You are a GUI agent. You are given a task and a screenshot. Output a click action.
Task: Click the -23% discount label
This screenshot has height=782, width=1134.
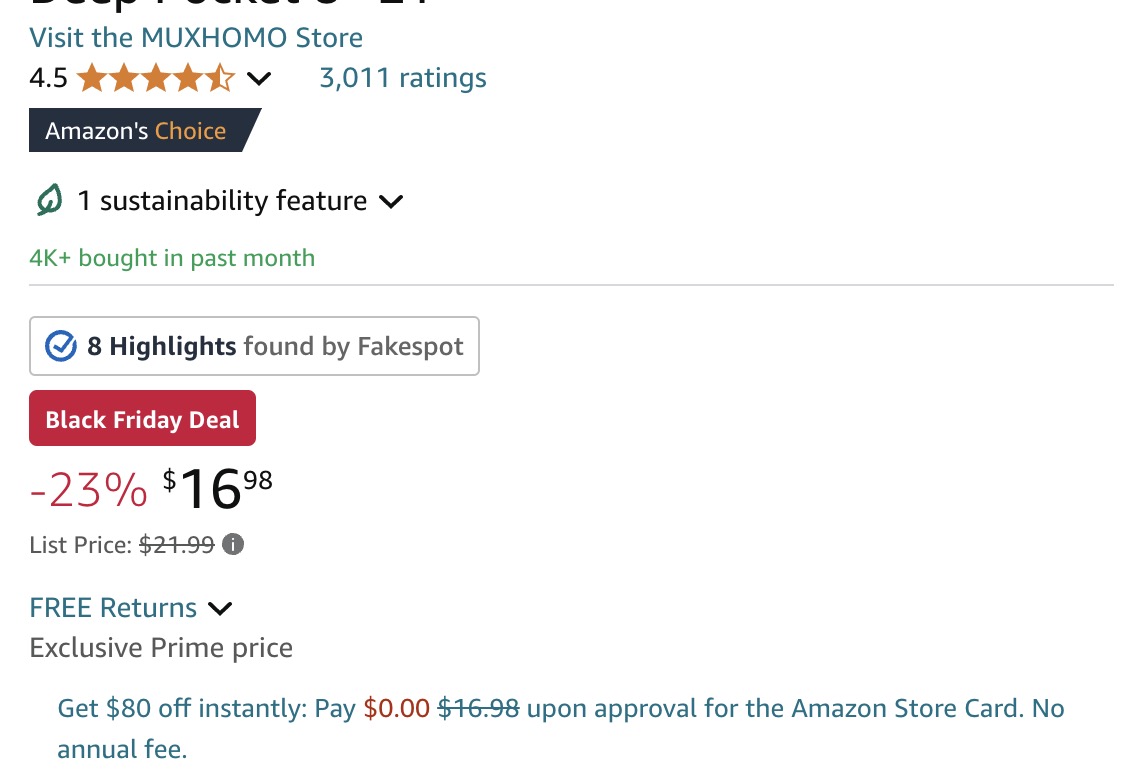click(88, 490)
